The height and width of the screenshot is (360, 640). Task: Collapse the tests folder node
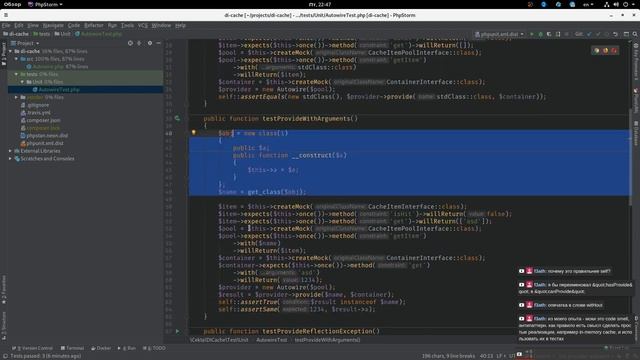coord(16,74)
